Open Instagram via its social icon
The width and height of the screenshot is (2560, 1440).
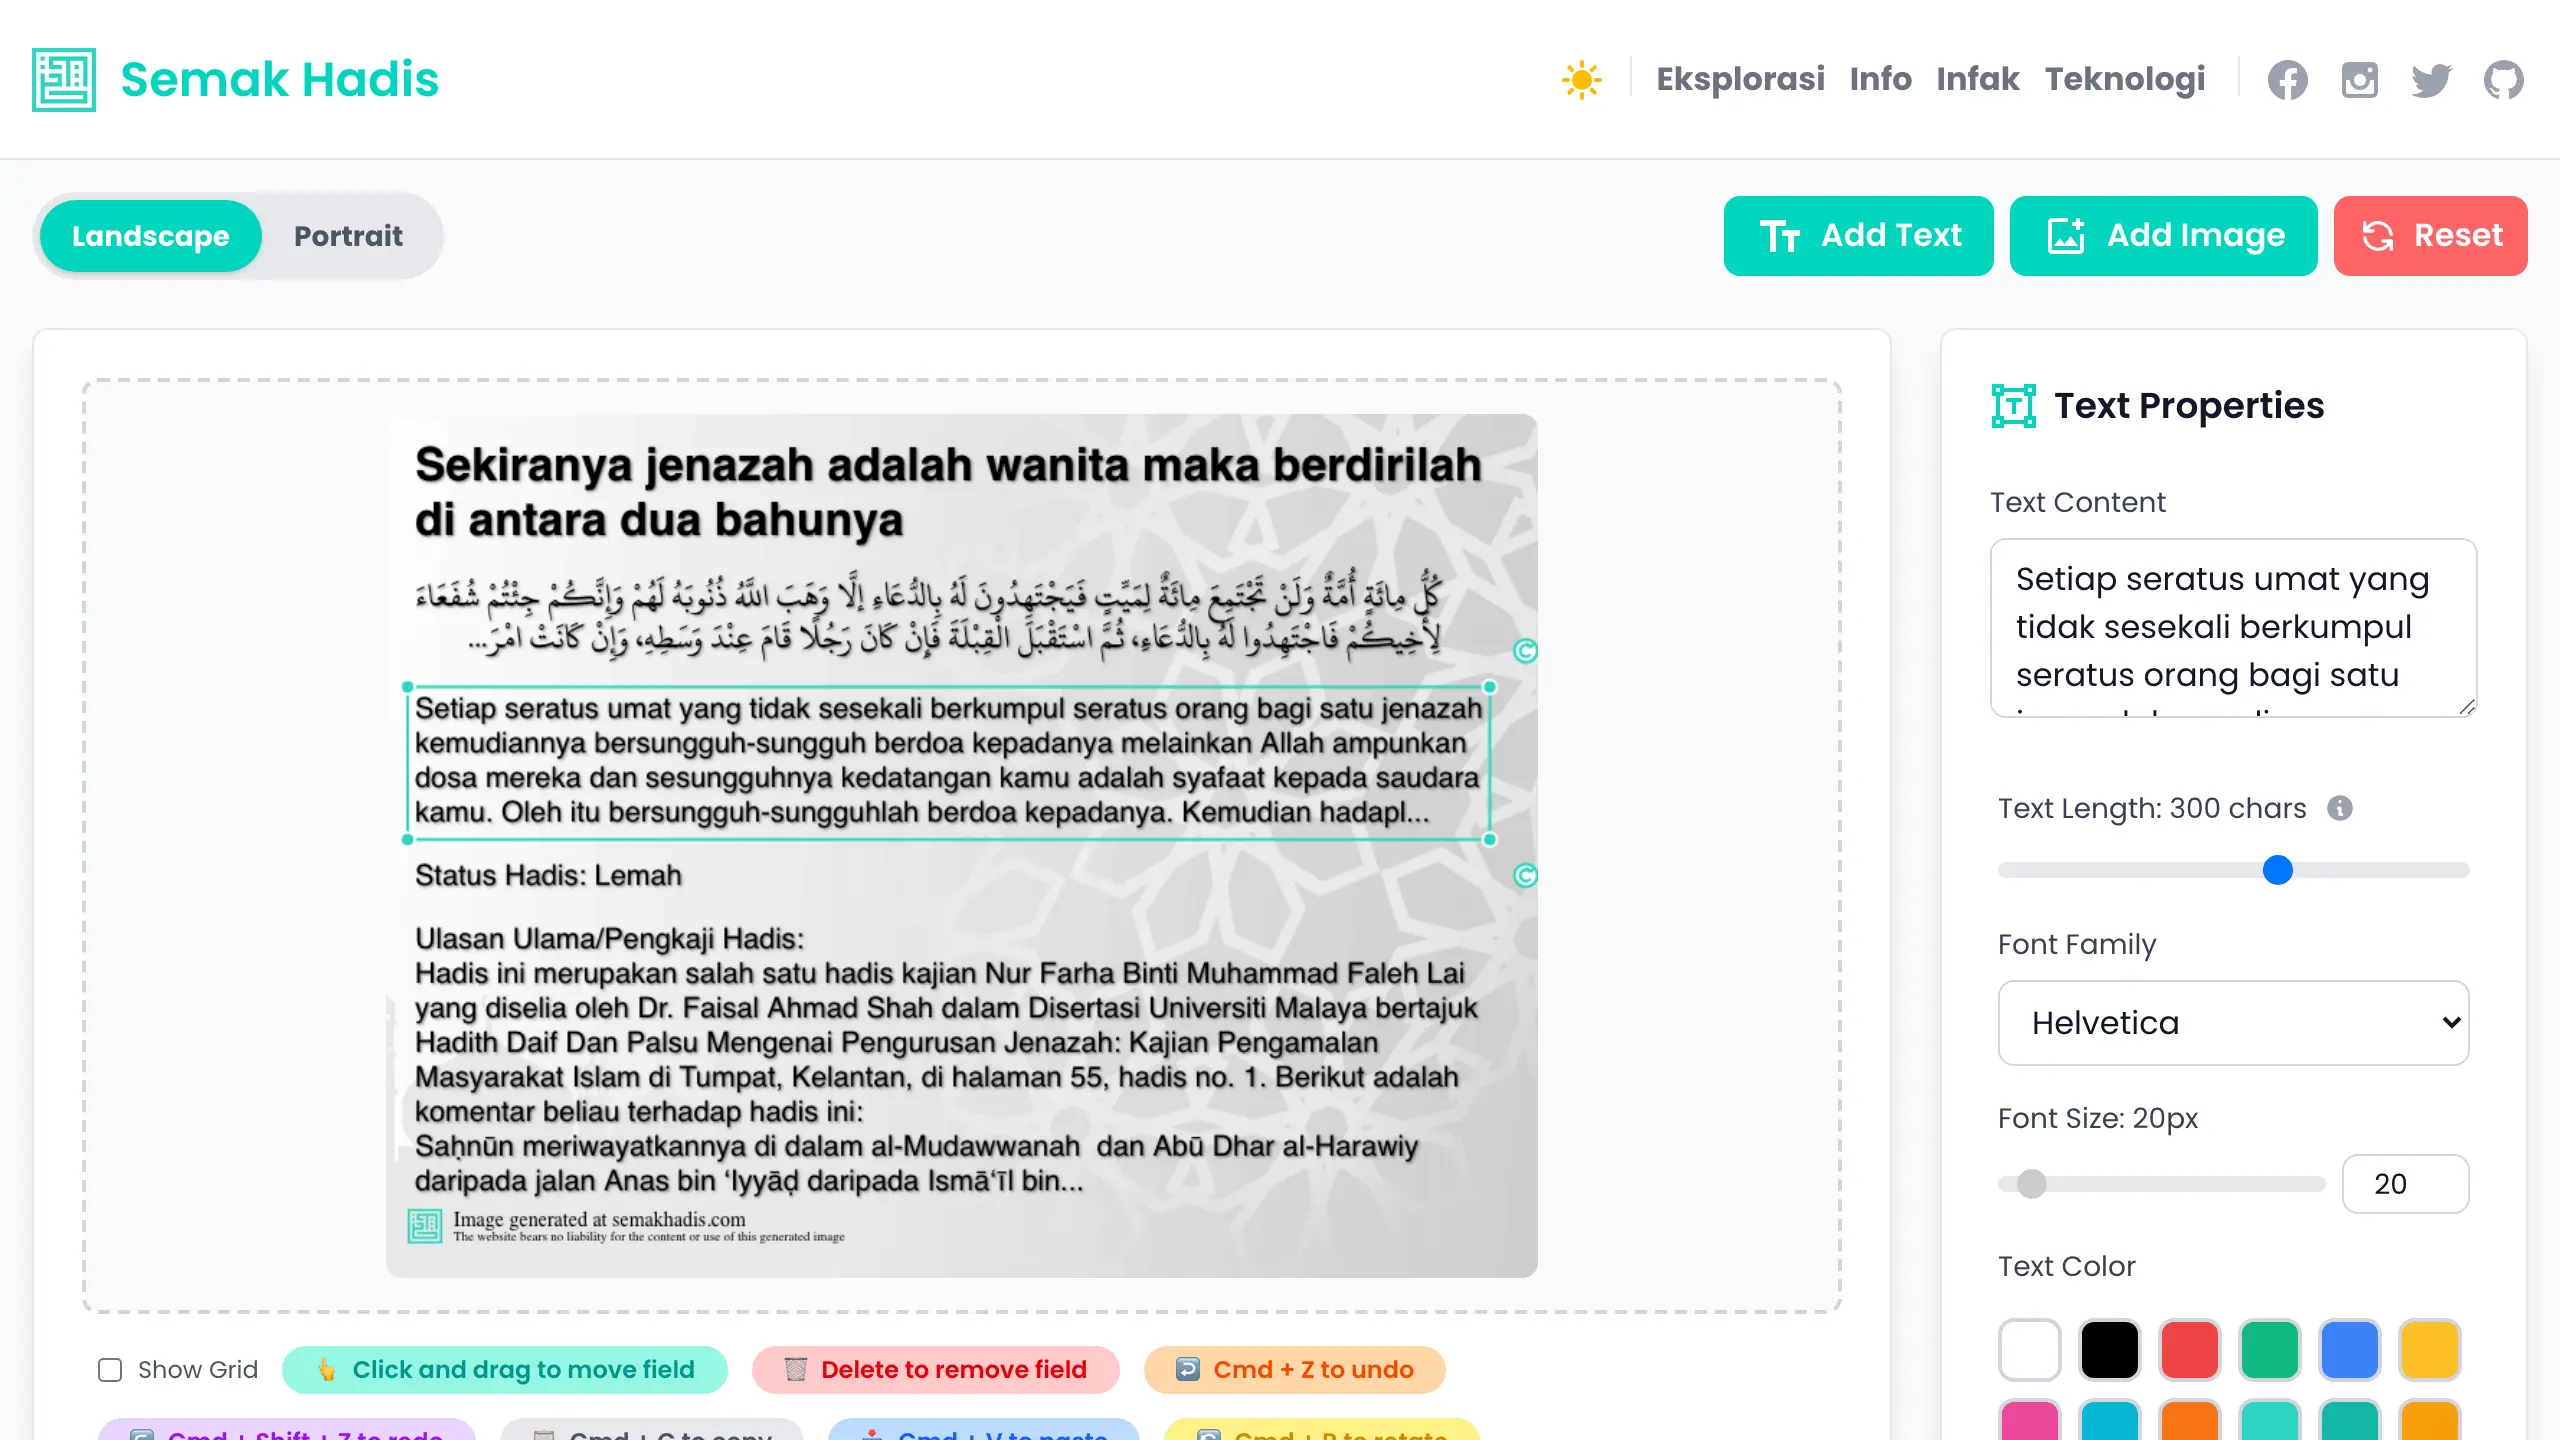tap(2359, 80)
